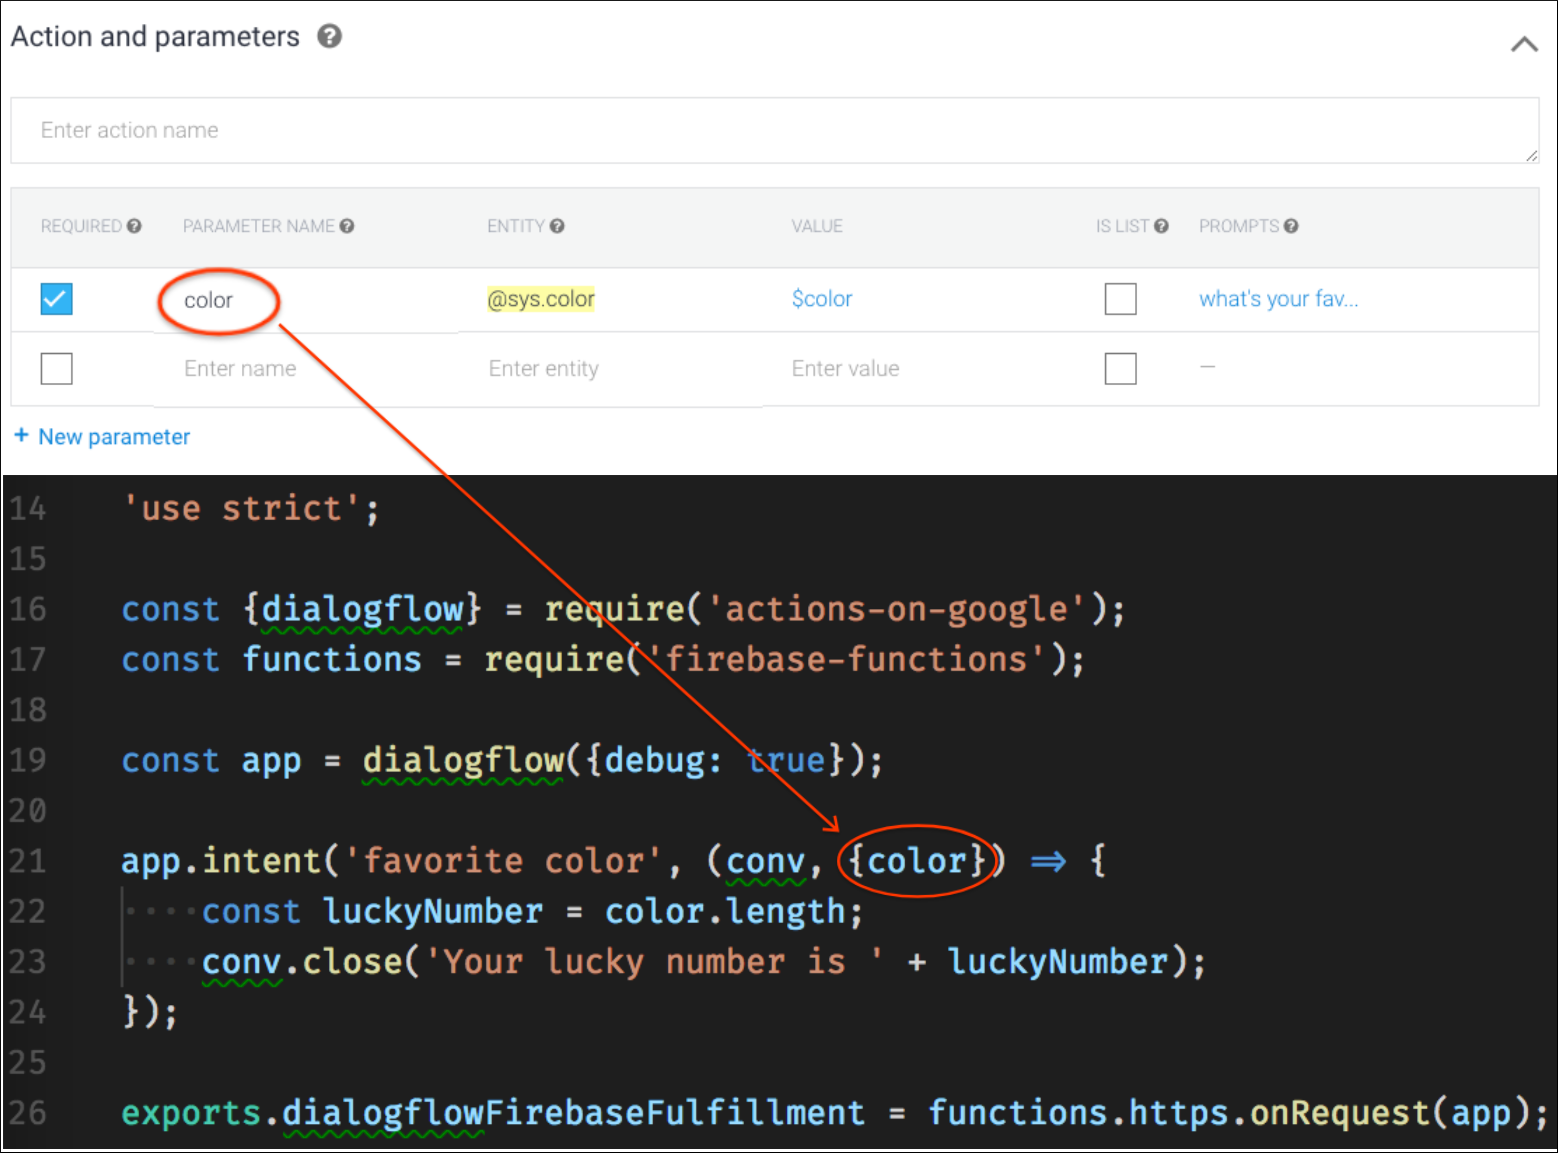
Task: Uncheck REQUIRED for the color parameter
Action: [x=56, y=298]
